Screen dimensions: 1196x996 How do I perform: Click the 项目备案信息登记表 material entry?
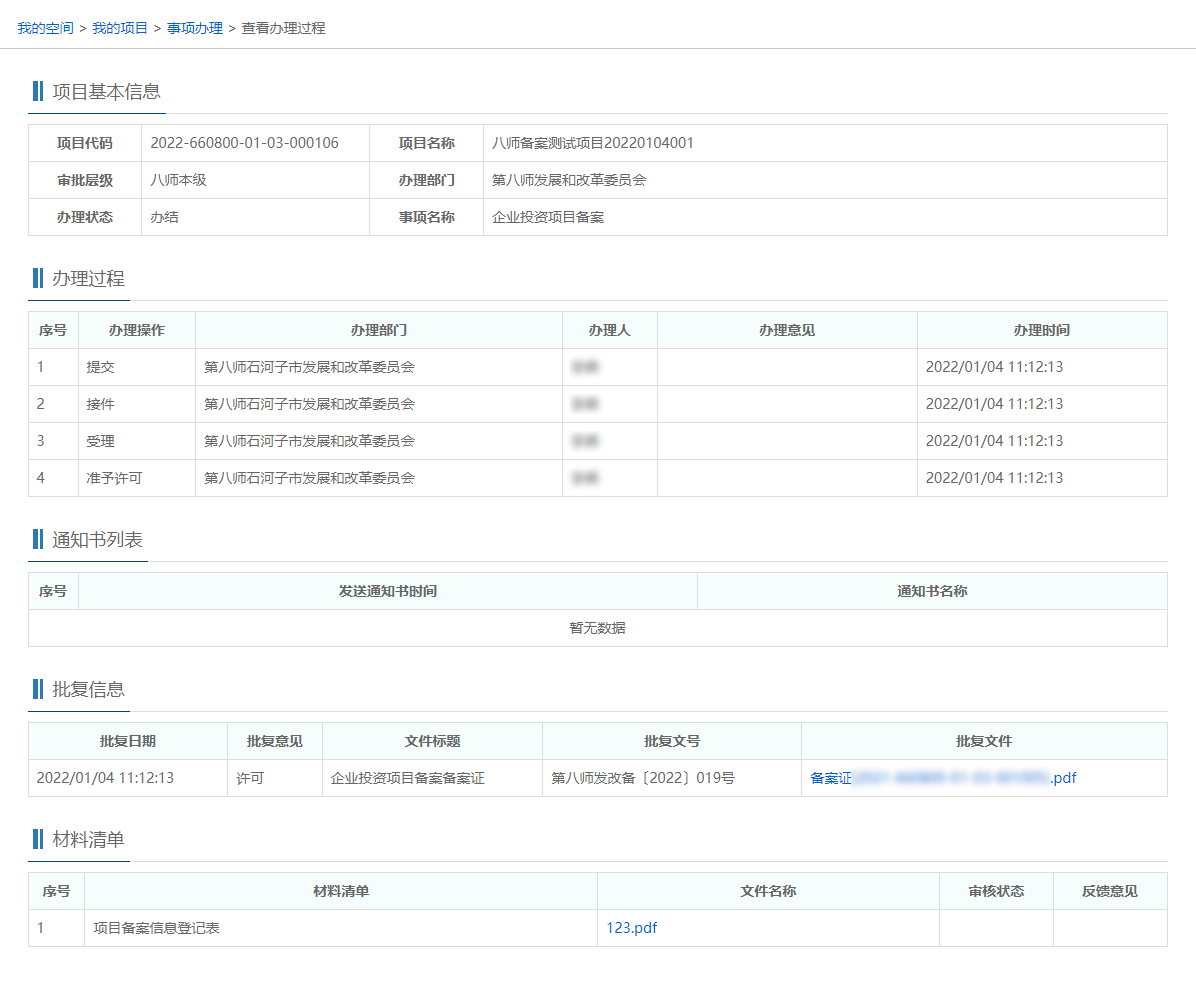pos(156,928)
